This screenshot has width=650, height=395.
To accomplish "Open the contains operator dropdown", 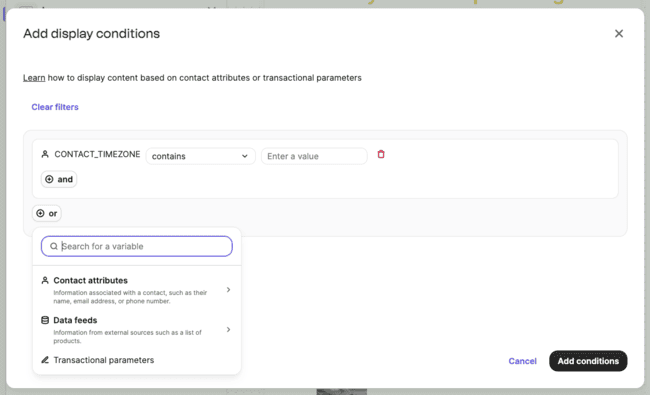I will pyautogui.click(x=200, y=156).
